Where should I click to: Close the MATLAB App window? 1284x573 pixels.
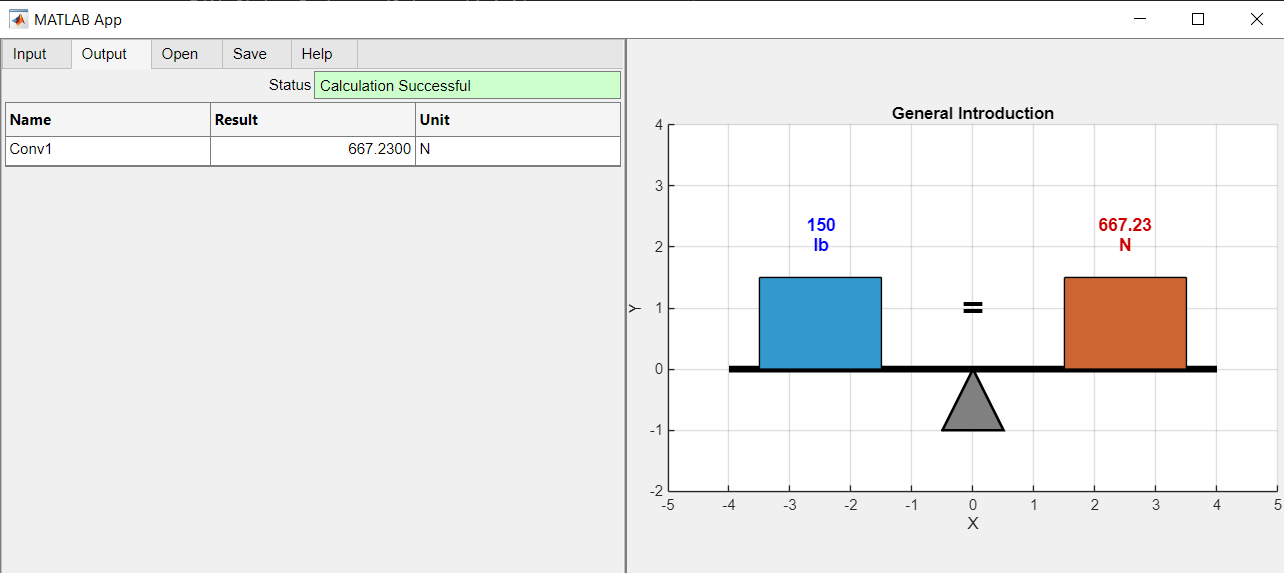[1256, 18]
